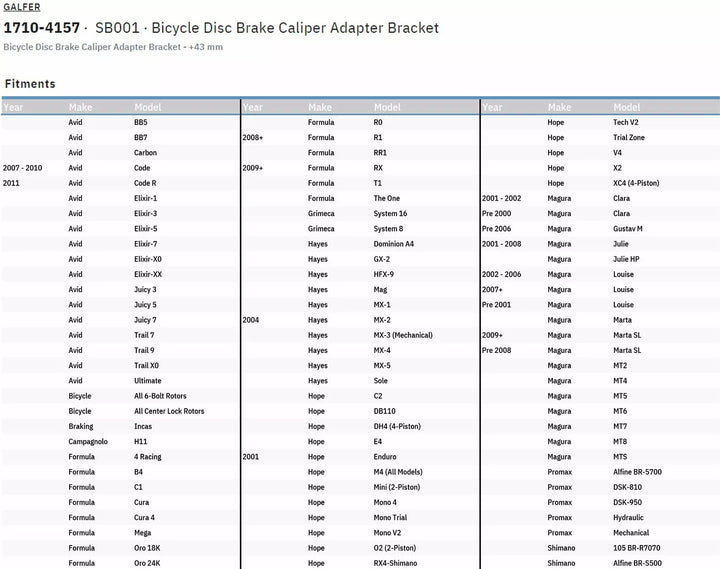This screenshot has width=720, height=569.
Task: Click the Fitments section heading
Action: click(x=30, y=84)
